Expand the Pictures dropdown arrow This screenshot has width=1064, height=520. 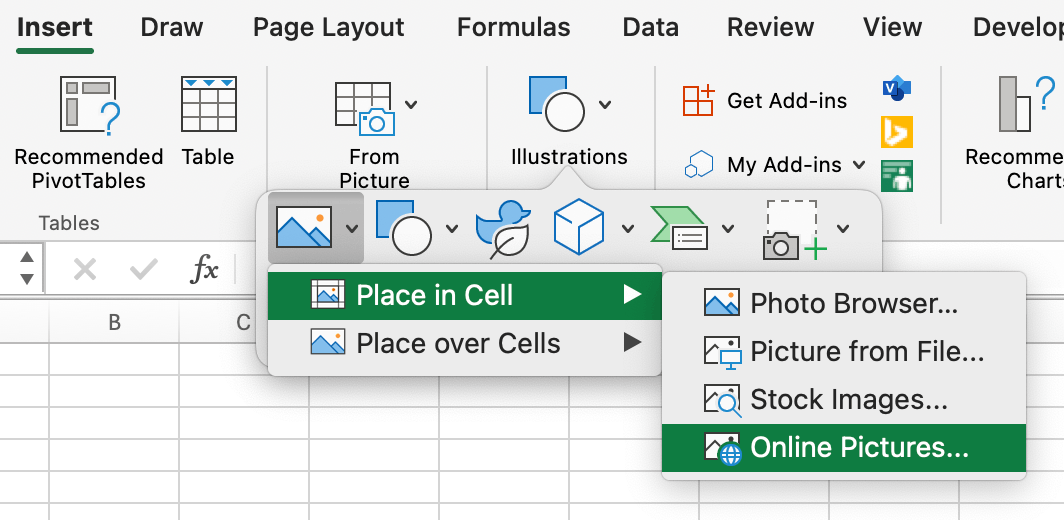coord(352,229)
